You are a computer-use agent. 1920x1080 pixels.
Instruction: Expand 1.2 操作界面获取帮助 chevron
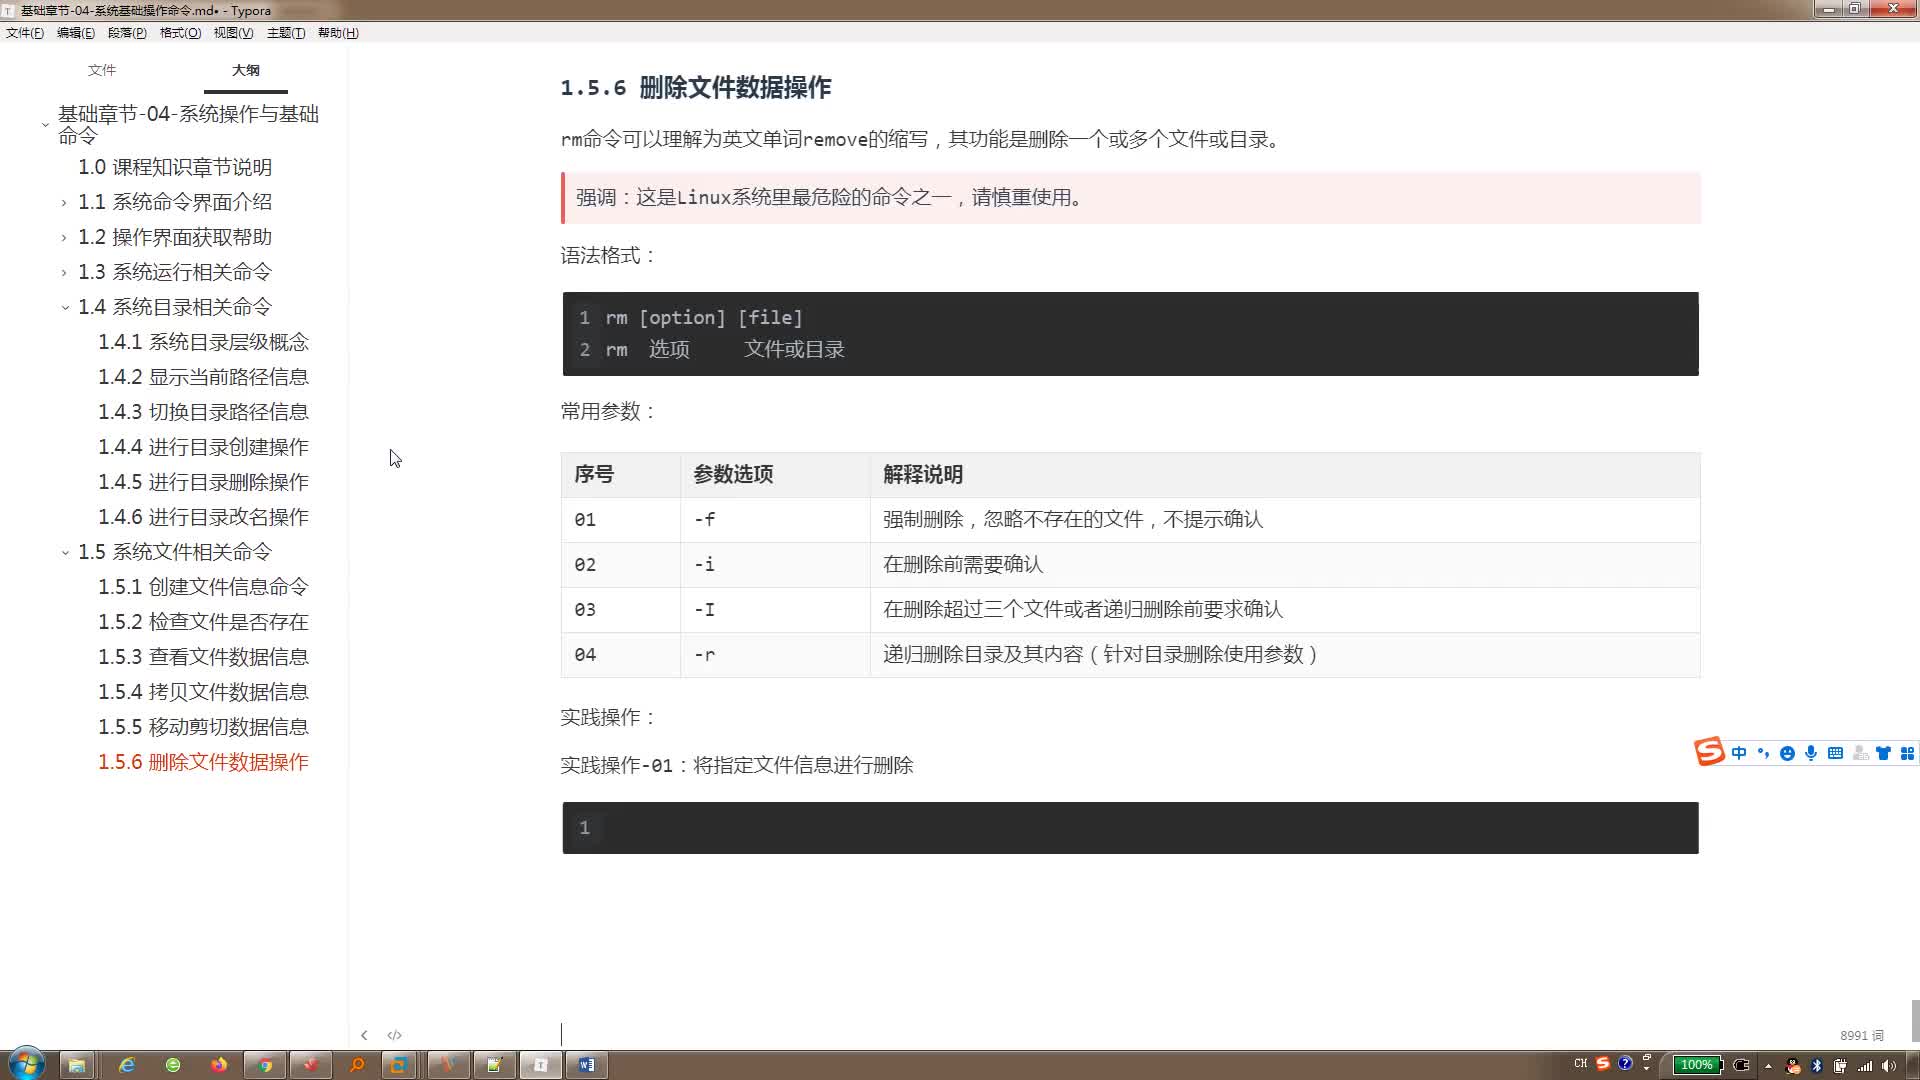65,238
